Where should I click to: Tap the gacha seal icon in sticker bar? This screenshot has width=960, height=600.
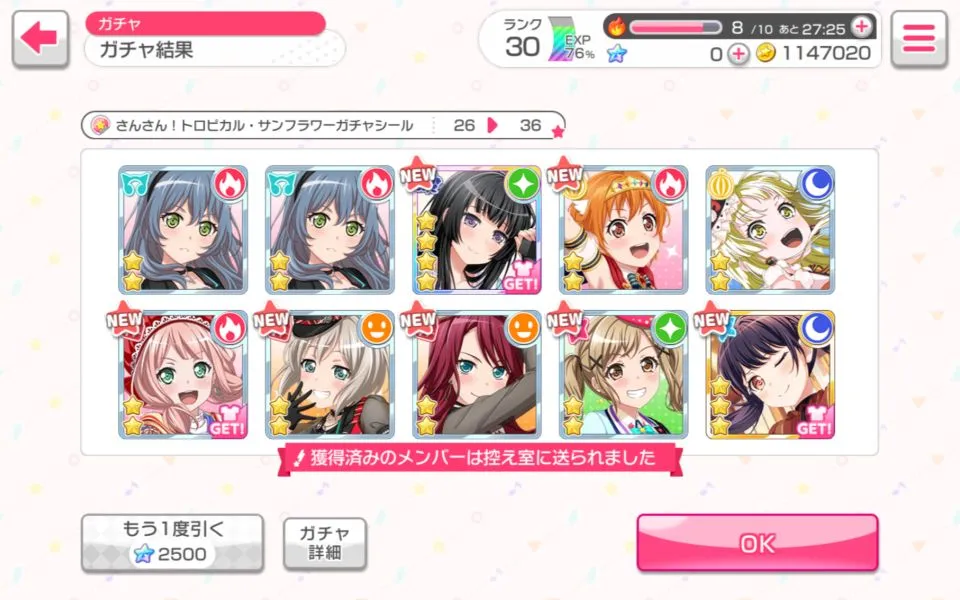coord(100,125)
